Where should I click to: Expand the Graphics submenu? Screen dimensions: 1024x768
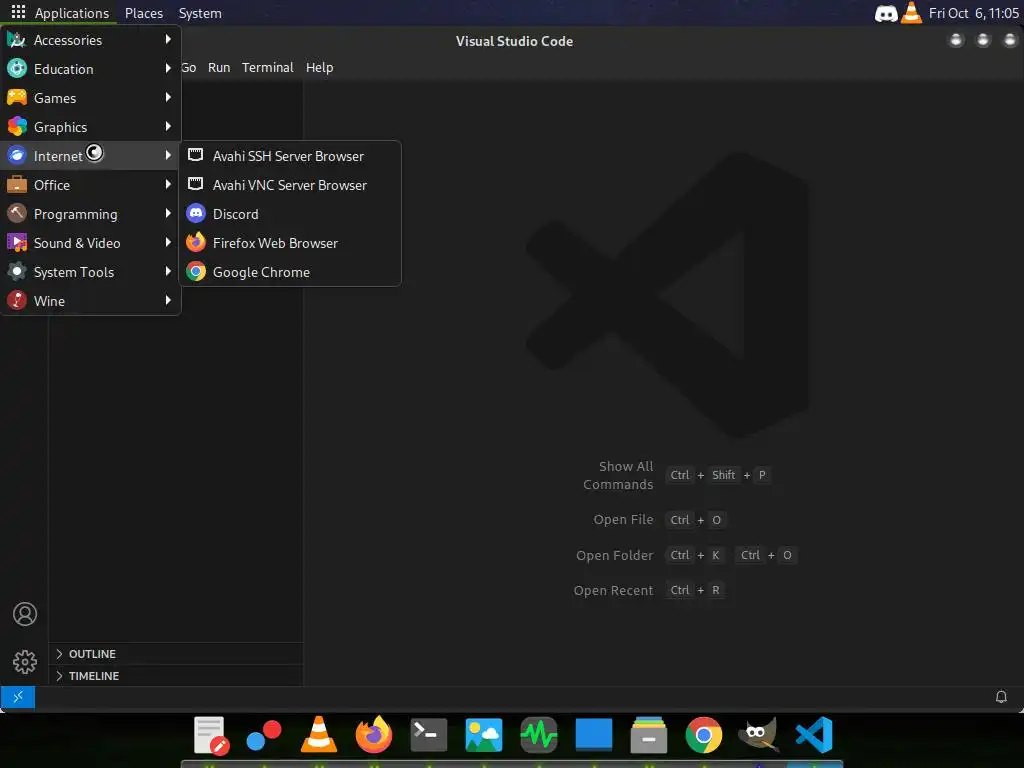point(91,127)
